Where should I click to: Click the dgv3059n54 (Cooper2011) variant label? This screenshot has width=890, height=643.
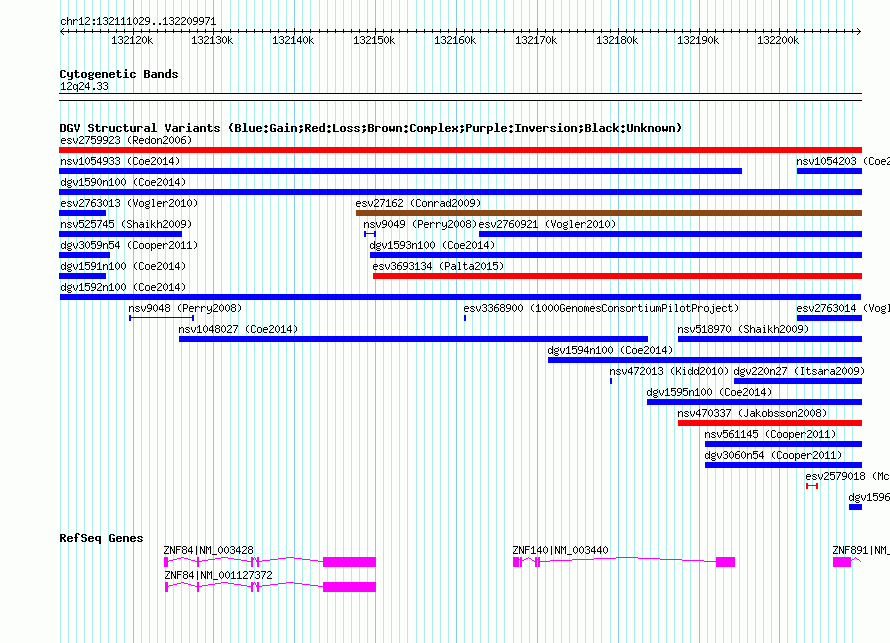coord(129,245)
